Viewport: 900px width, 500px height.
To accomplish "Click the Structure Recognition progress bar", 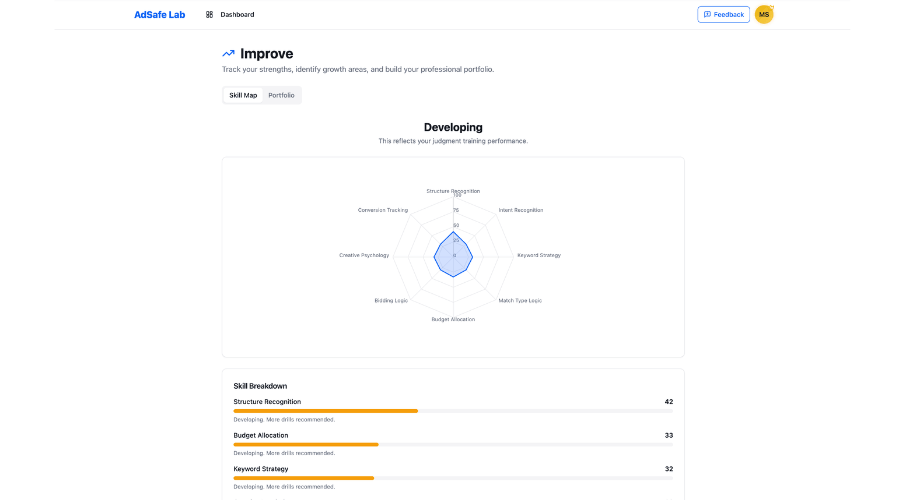I will tap(453, 410).
